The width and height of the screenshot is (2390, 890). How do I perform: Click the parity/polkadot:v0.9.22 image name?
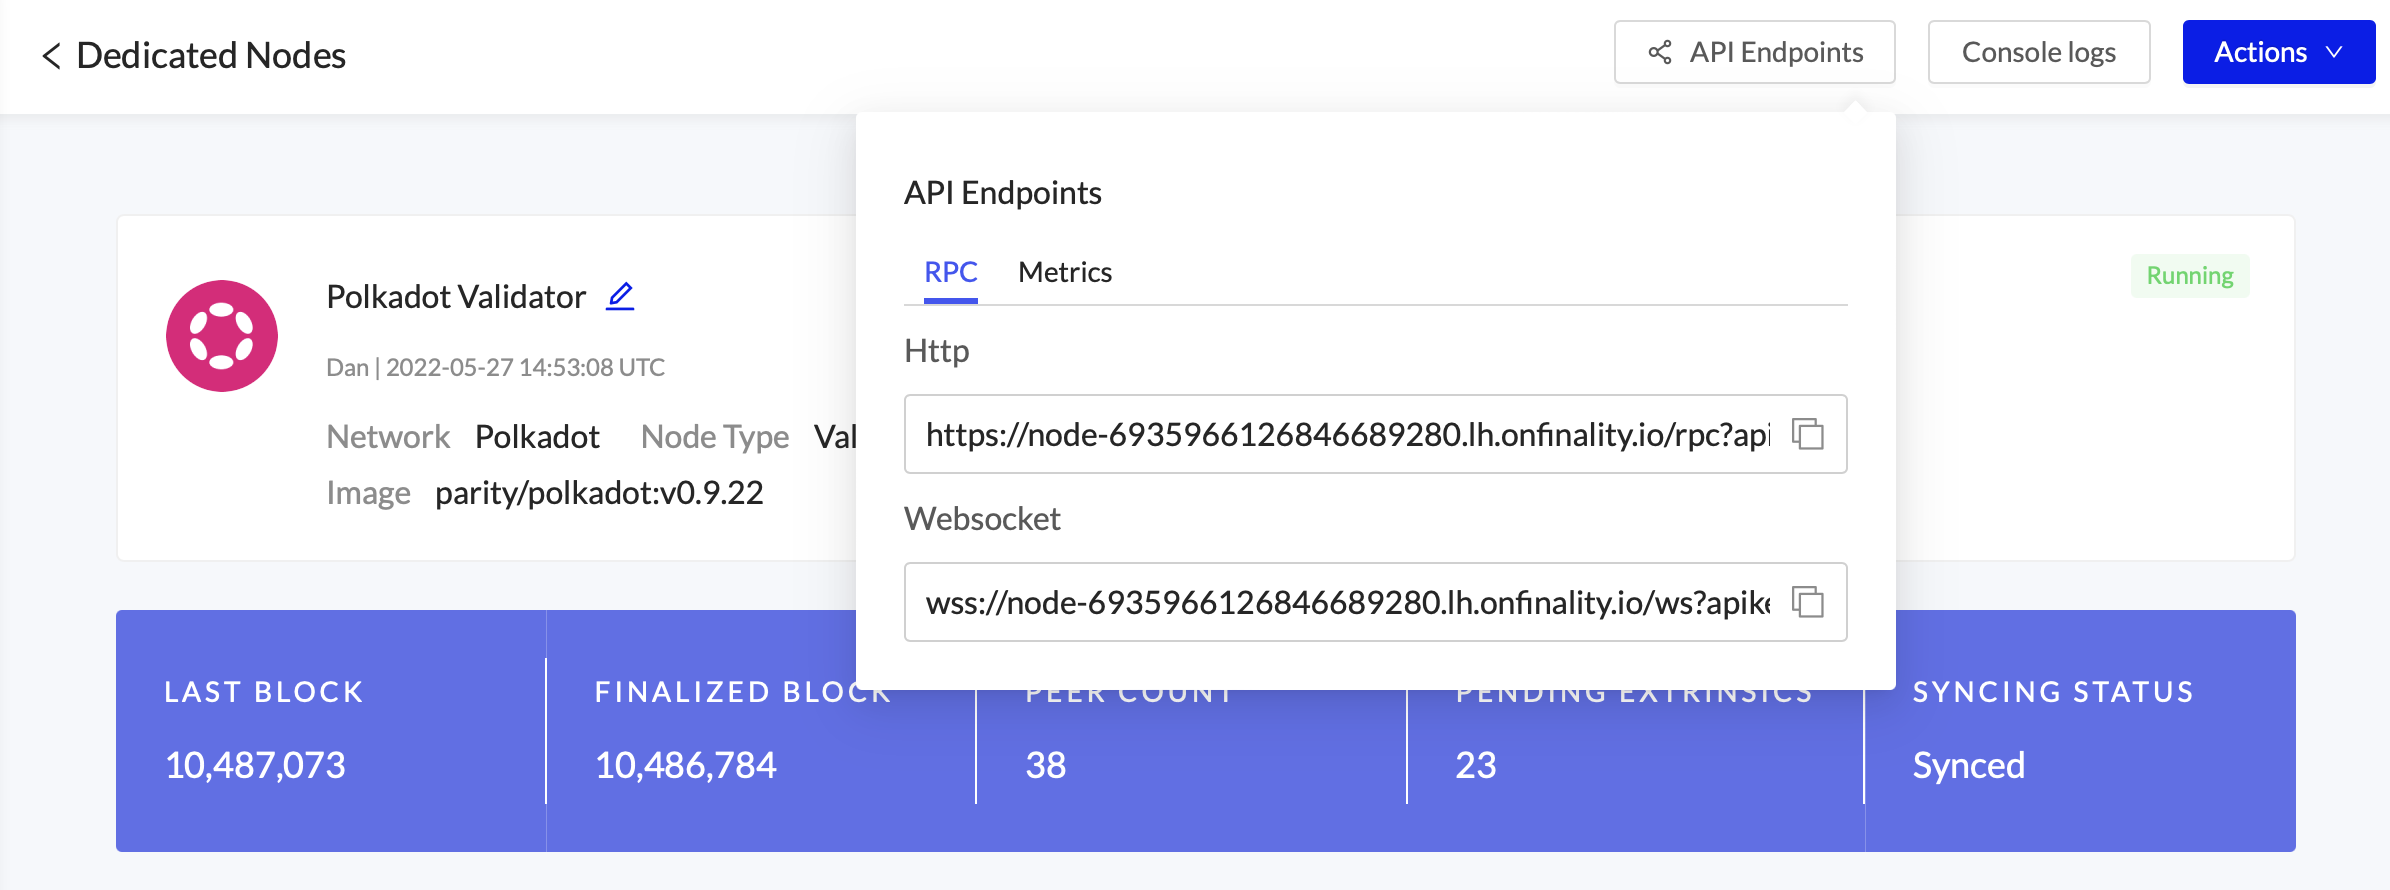tap(599, 493)
